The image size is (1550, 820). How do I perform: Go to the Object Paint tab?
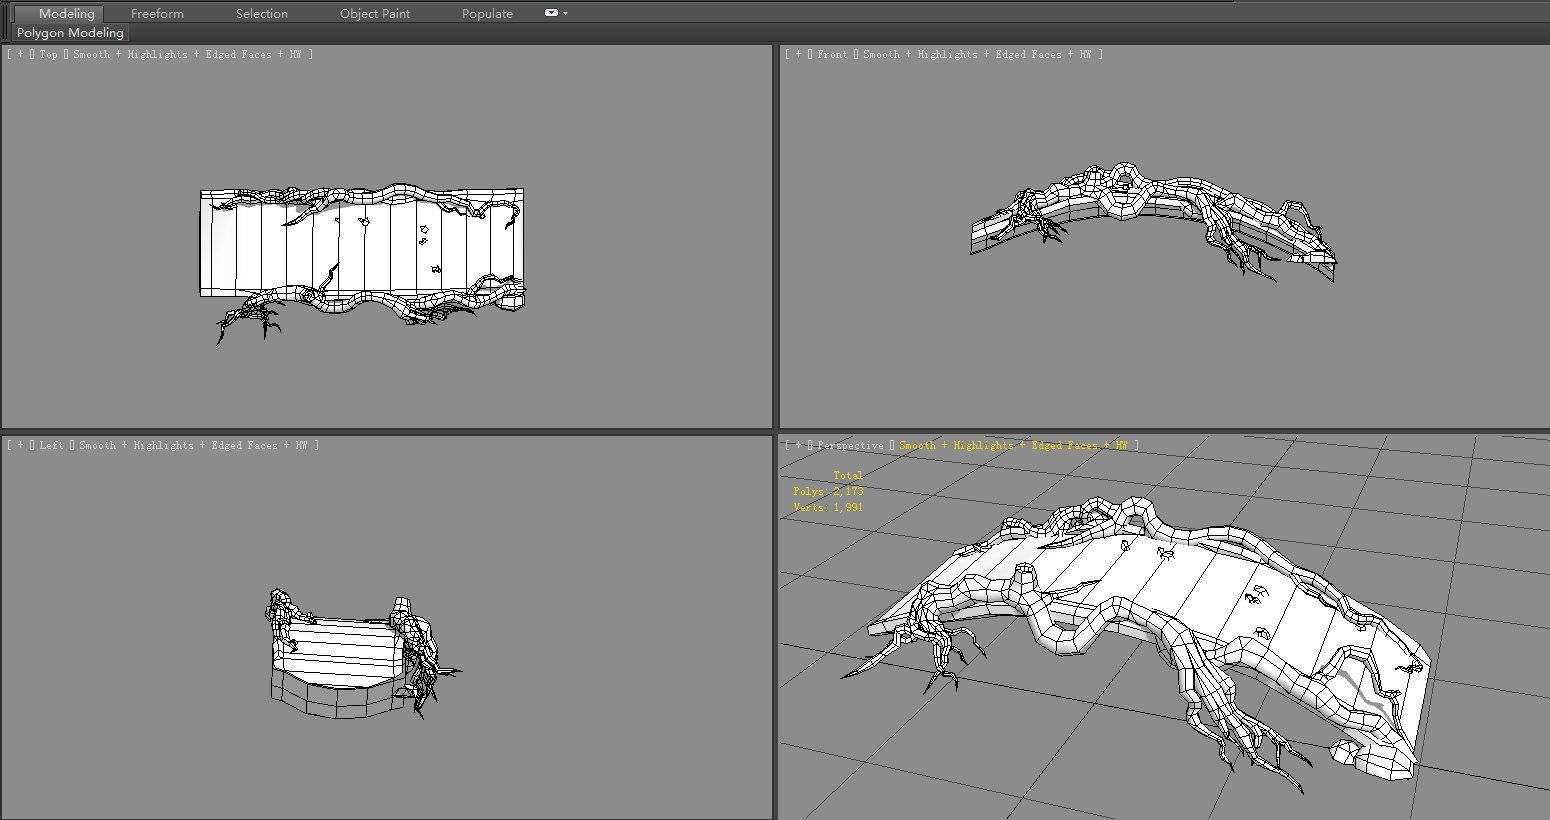[375, 14]
